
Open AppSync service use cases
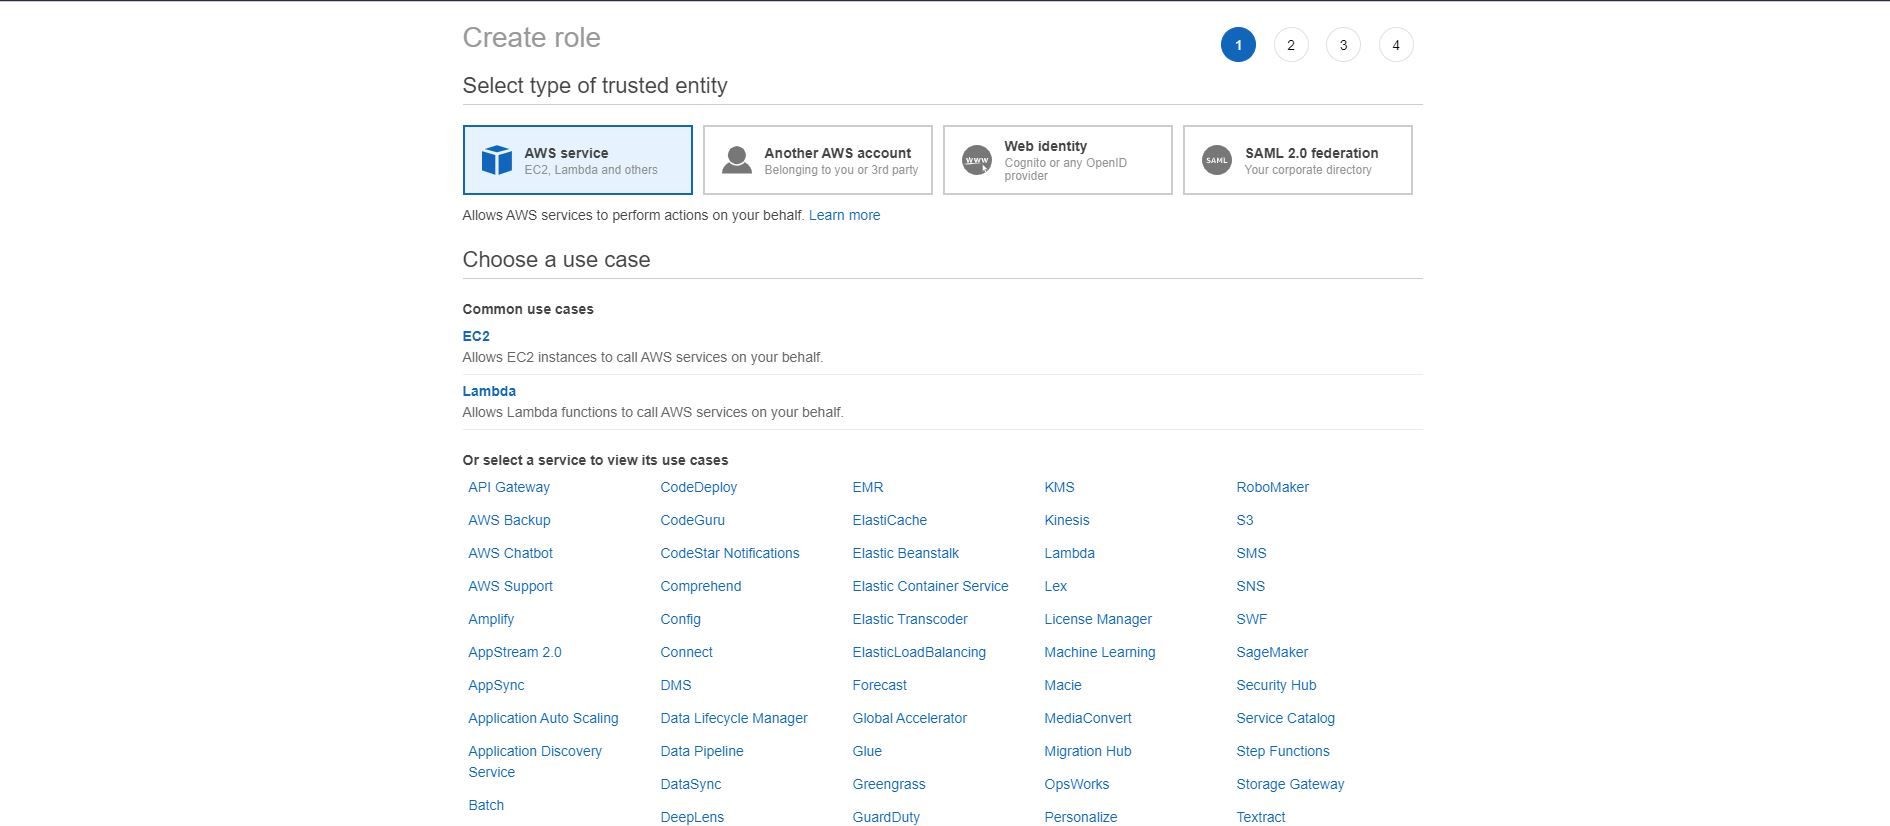coord(496,685)
